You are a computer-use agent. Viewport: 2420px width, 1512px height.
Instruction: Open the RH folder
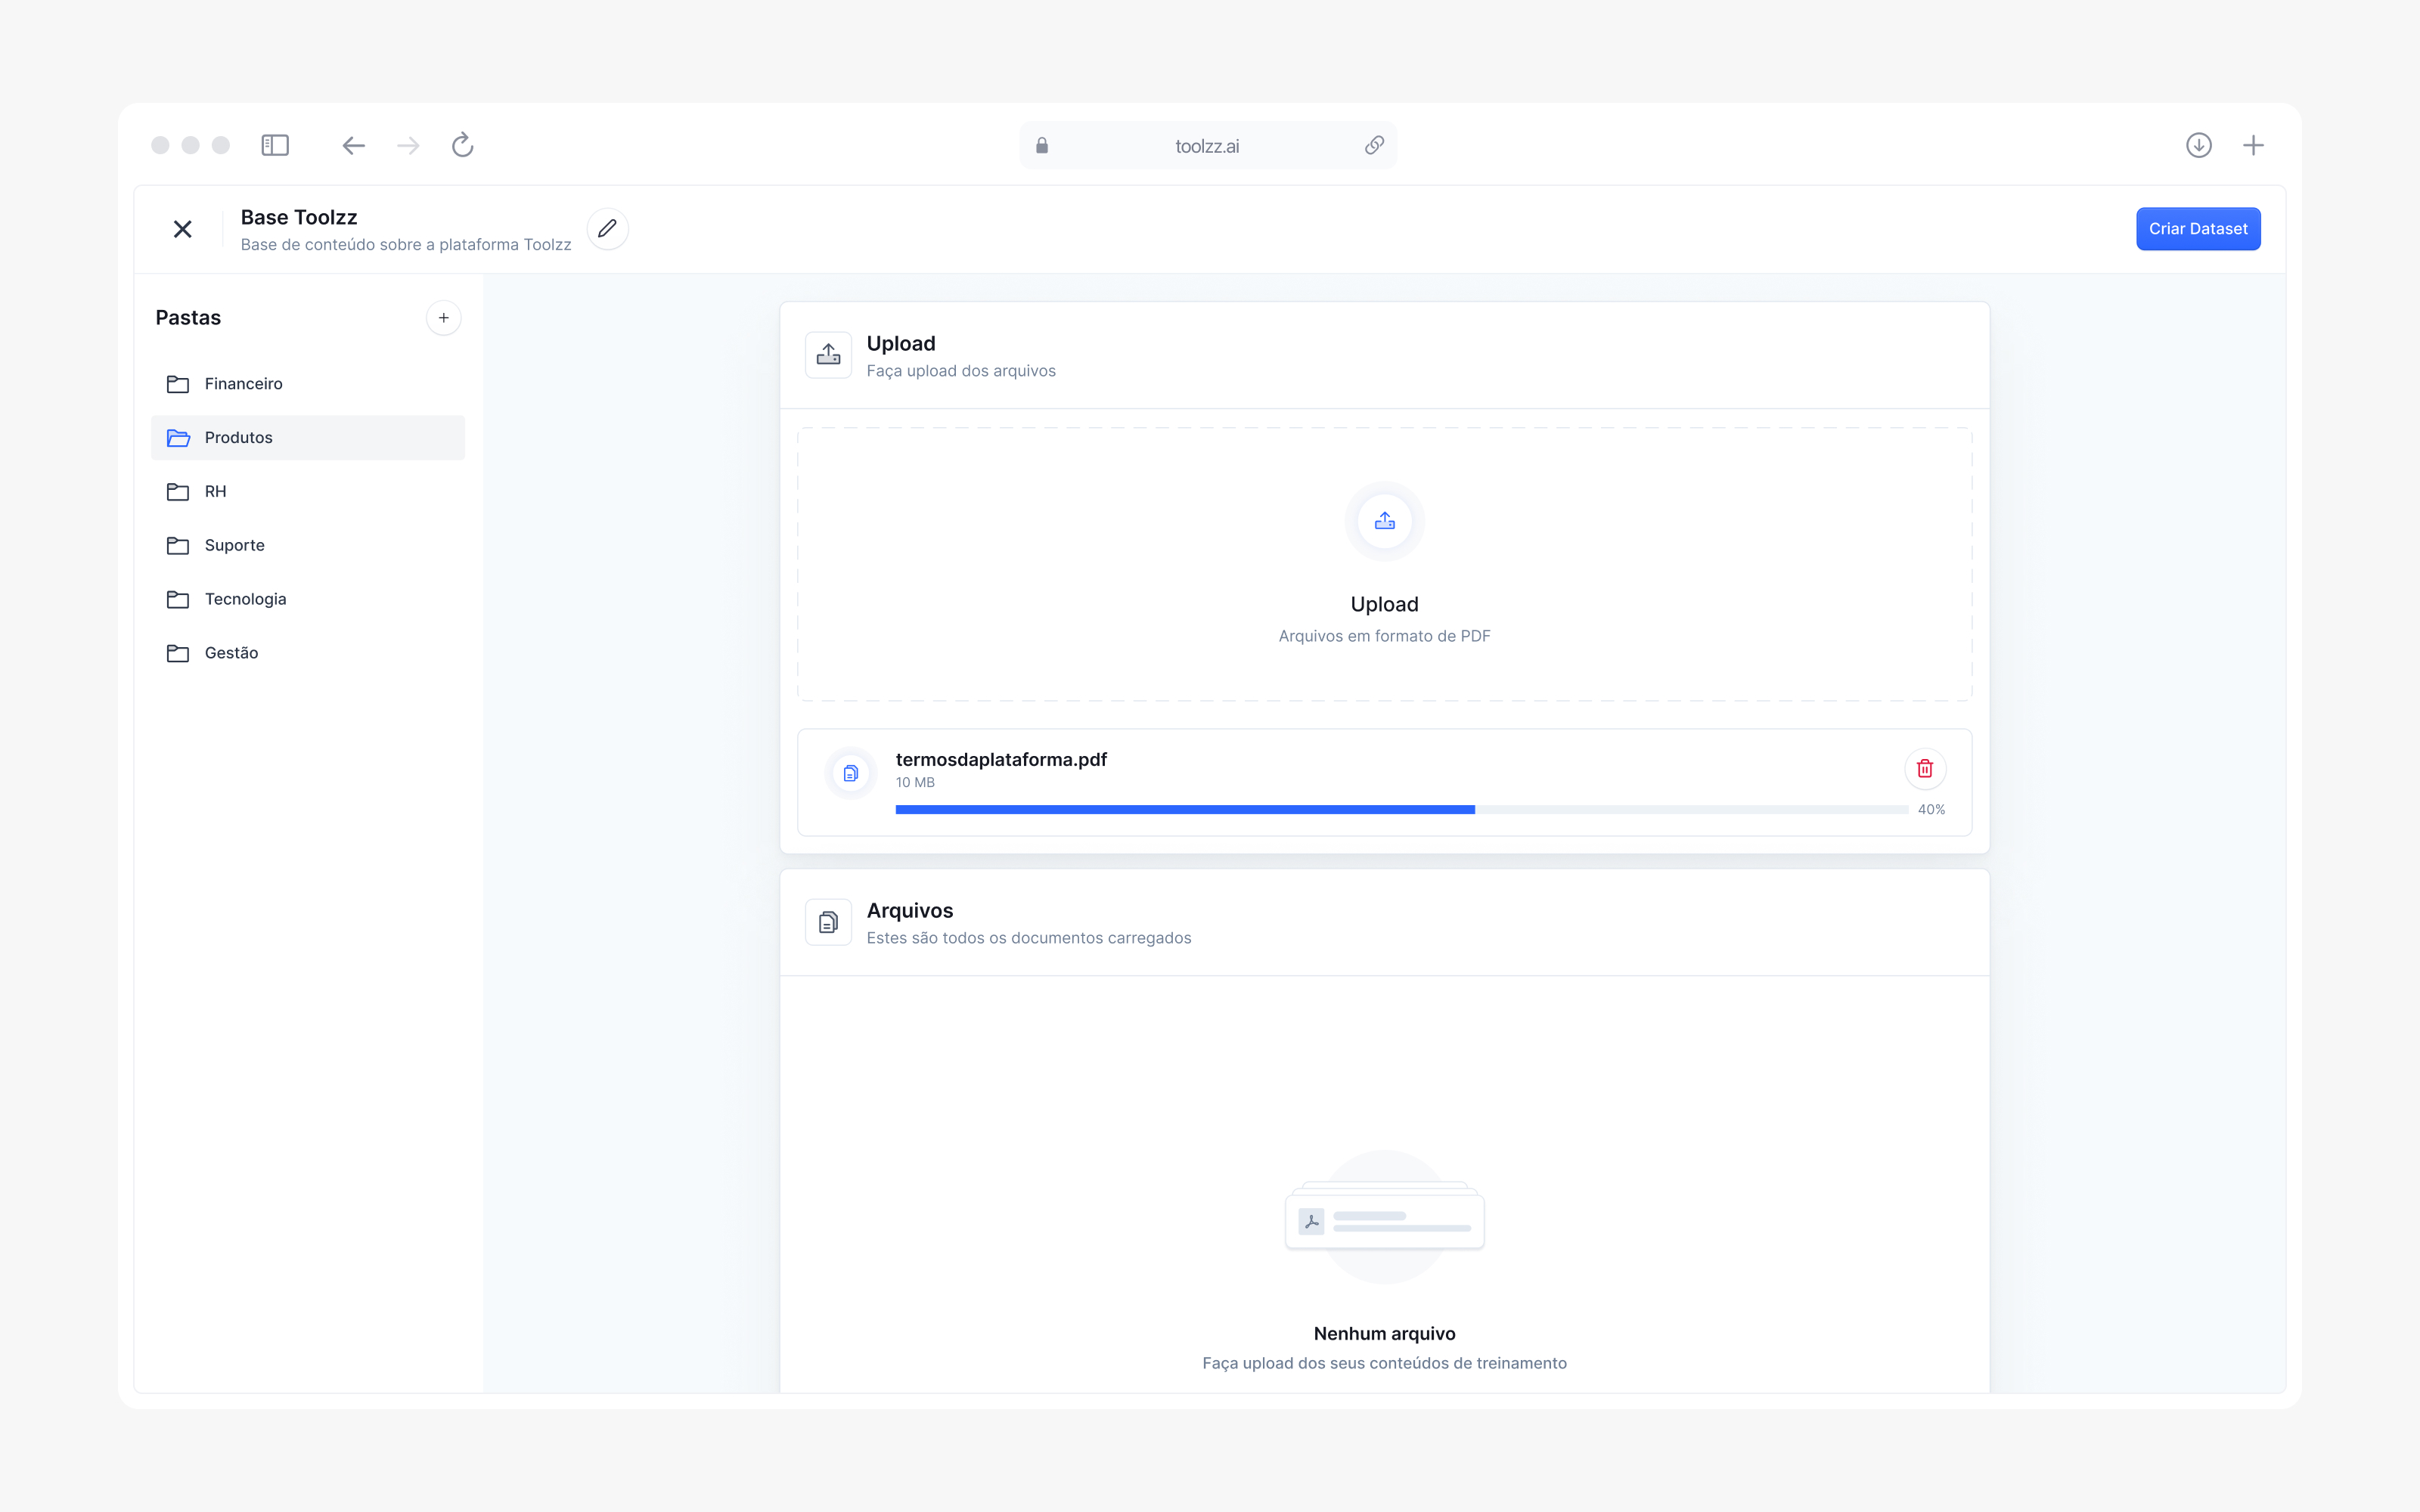[x=215, y=492]
